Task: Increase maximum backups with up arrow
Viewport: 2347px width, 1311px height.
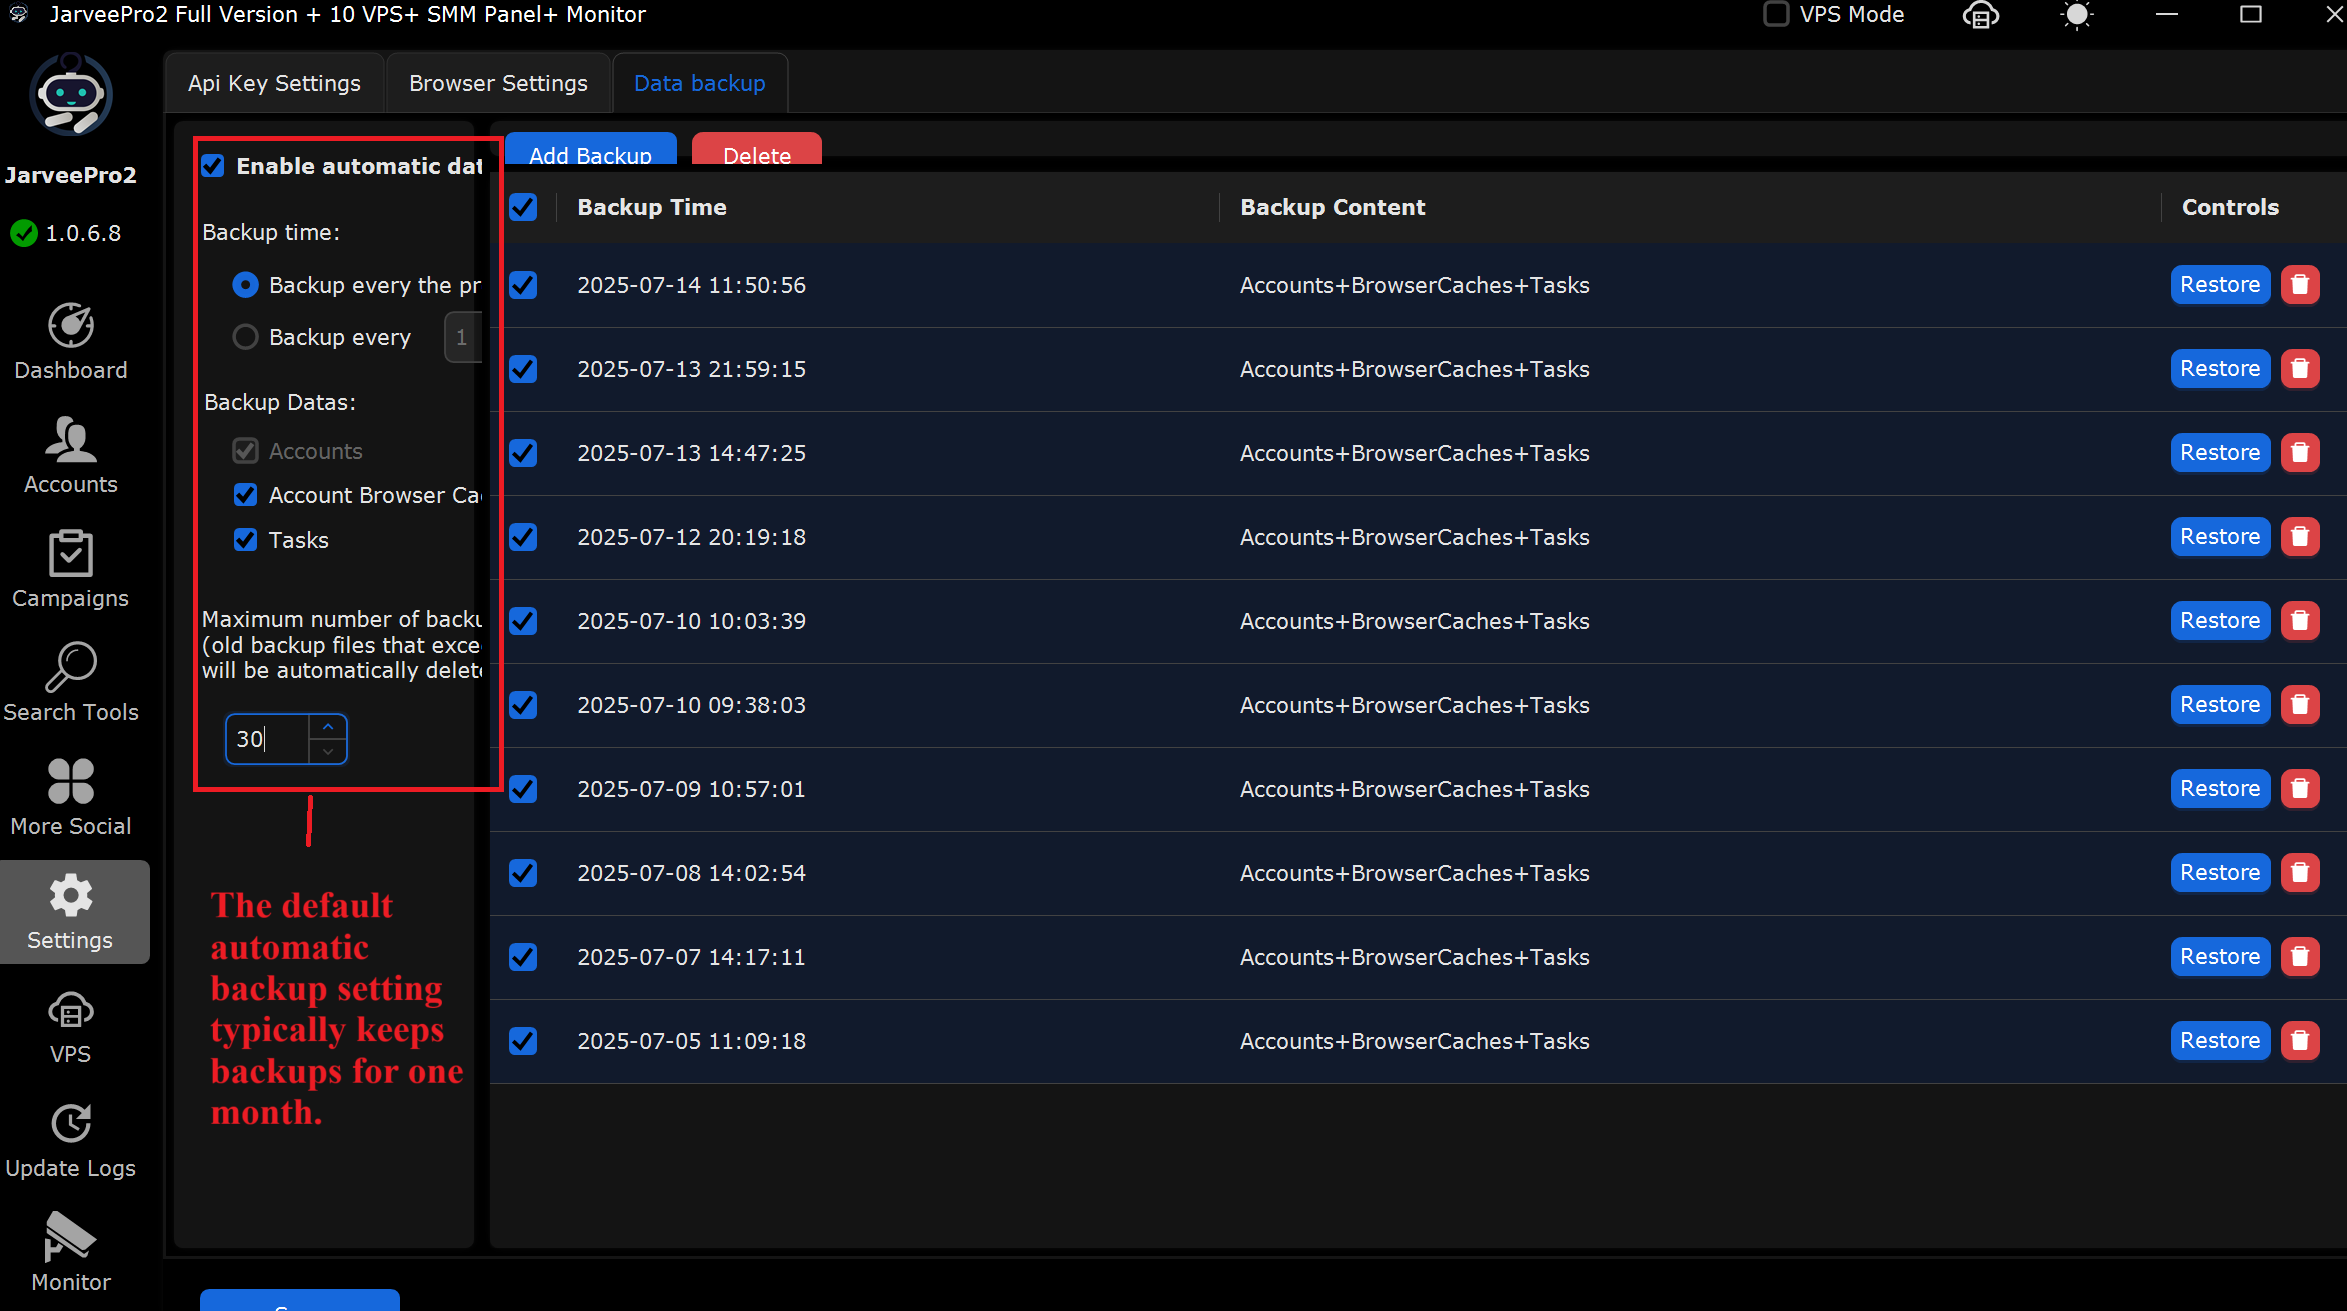Action: pyautogui.click(x=328, y=727)
